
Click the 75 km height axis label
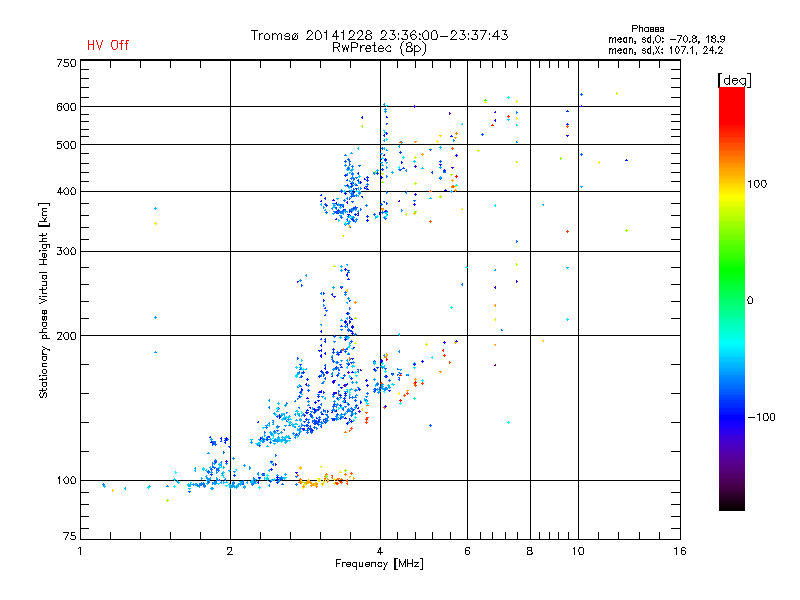[70, 536]
